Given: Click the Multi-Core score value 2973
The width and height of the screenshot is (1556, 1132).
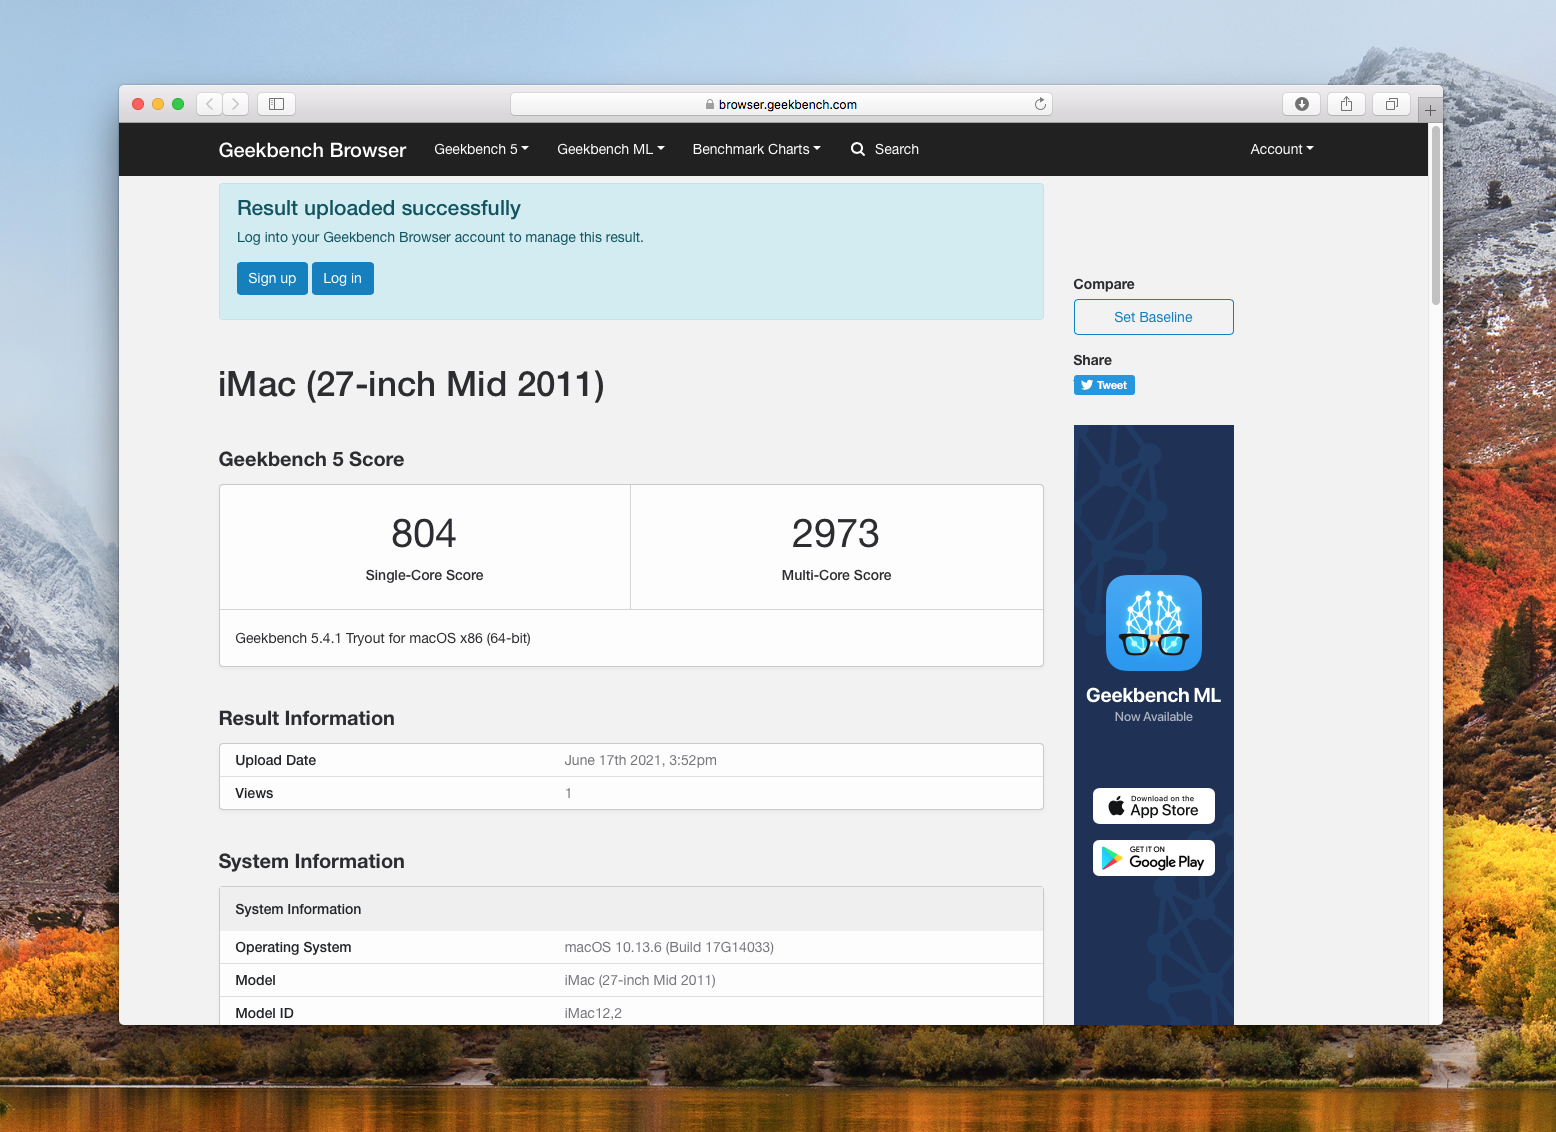Looking at the screenshot, I should click(836, 534).
